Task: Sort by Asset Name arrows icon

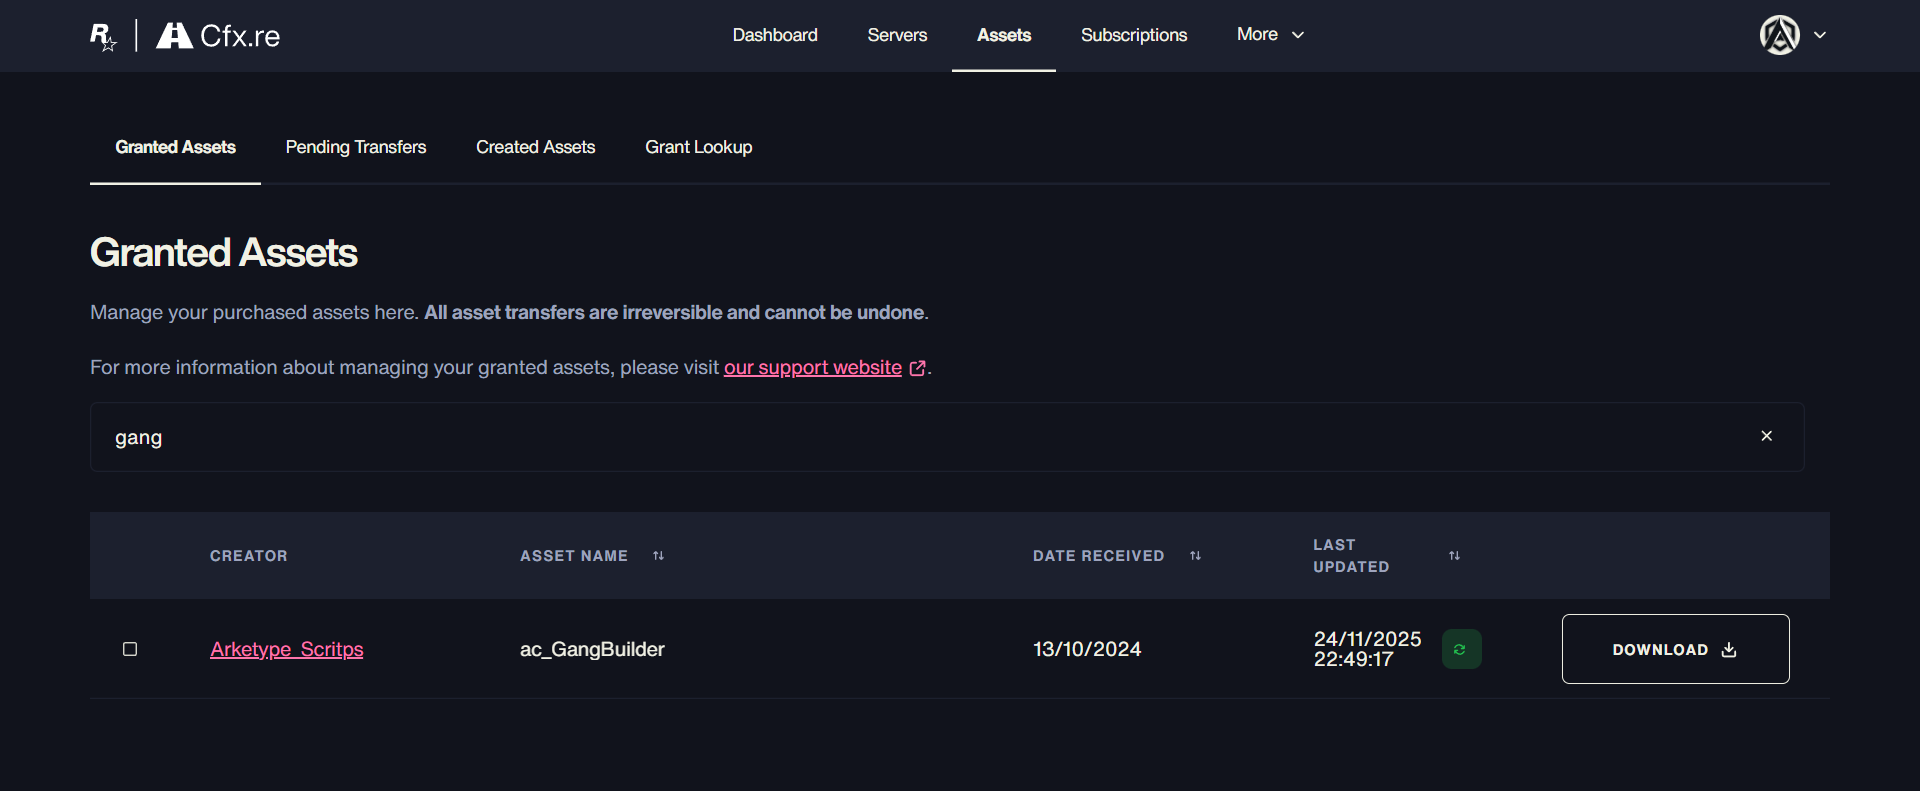Action: tap(658, 556)
